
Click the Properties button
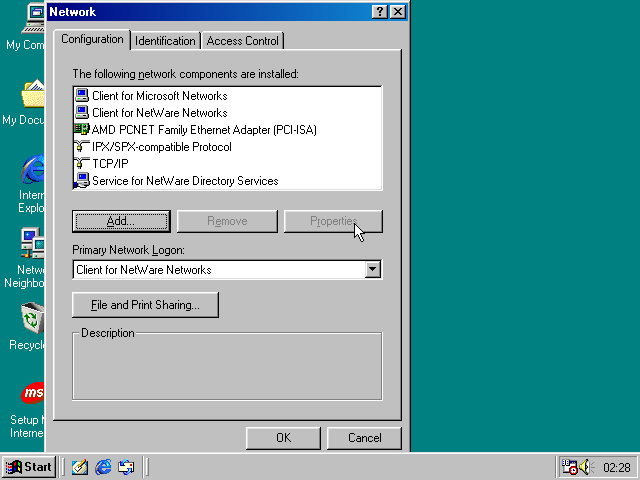coord(333,221)
